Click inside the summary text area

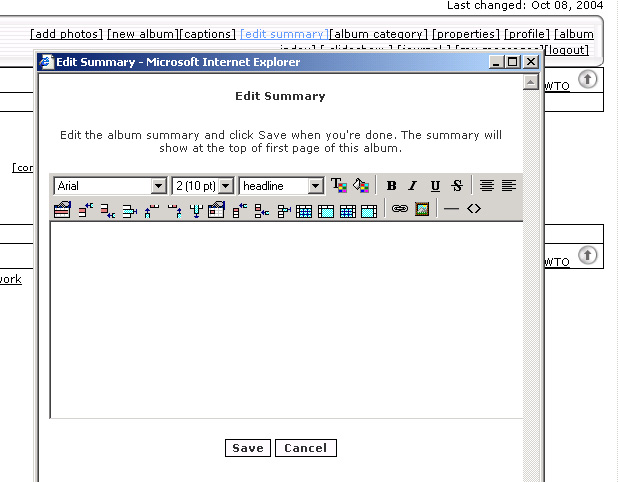click(286, 320)
